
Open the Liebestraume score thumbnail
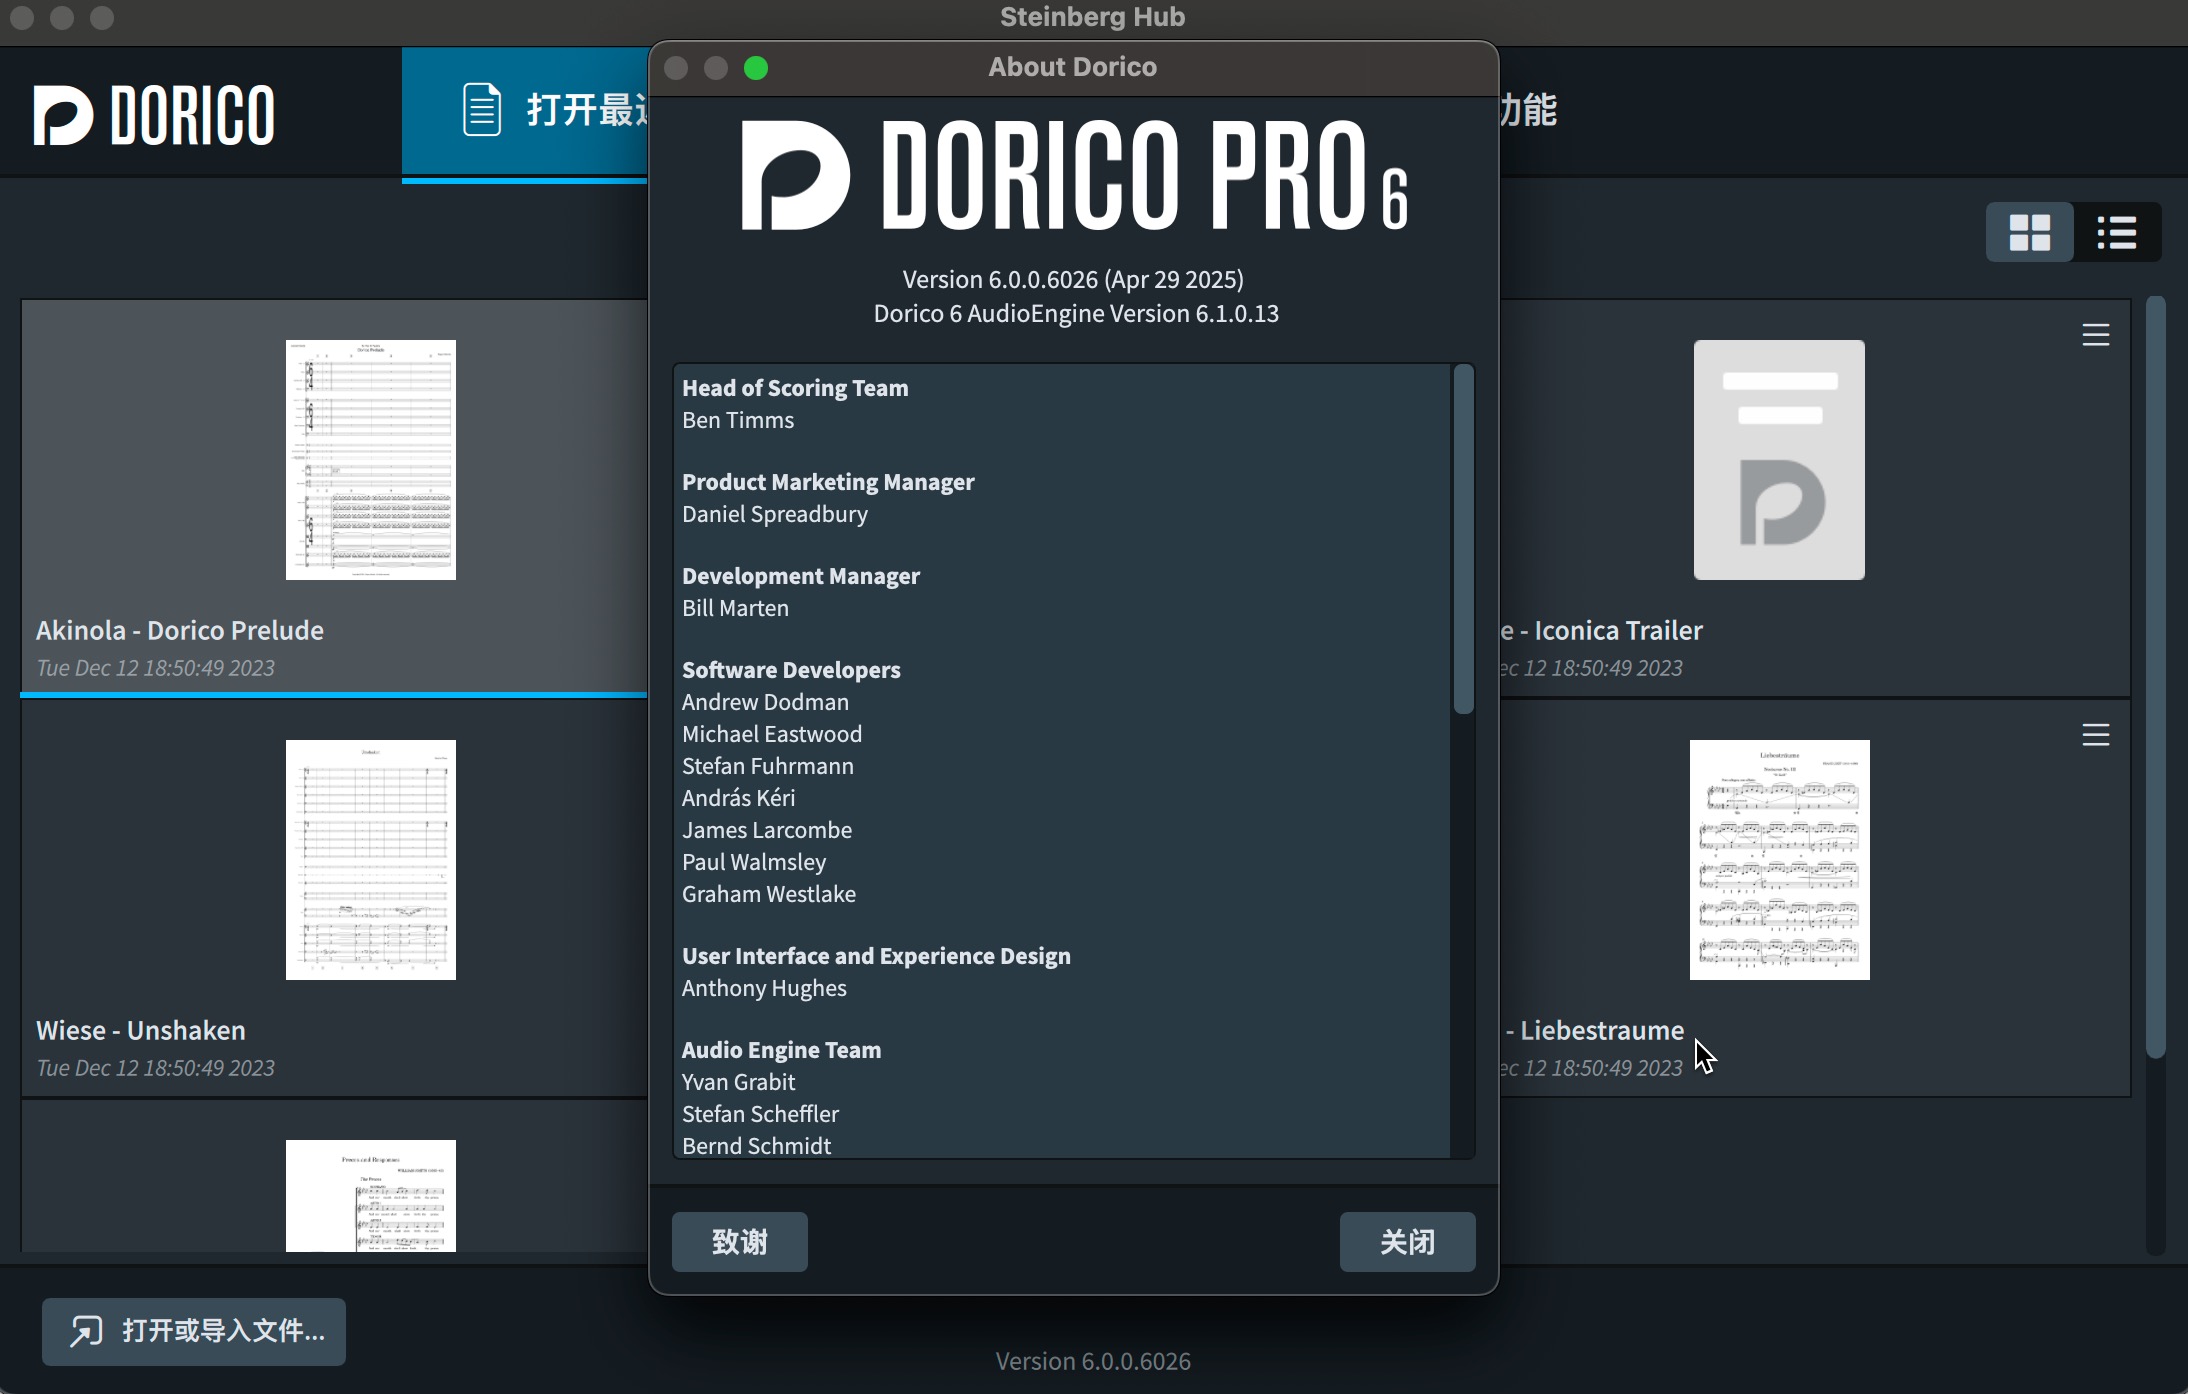[x=1780, y=860]
